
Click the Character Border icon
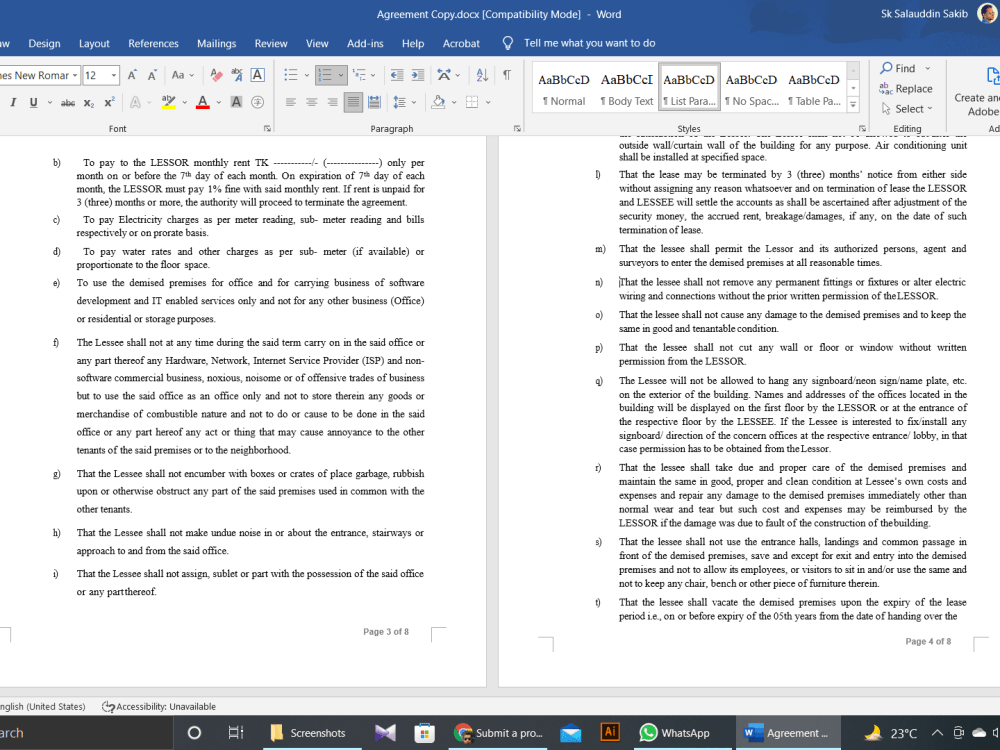[258, 75]
